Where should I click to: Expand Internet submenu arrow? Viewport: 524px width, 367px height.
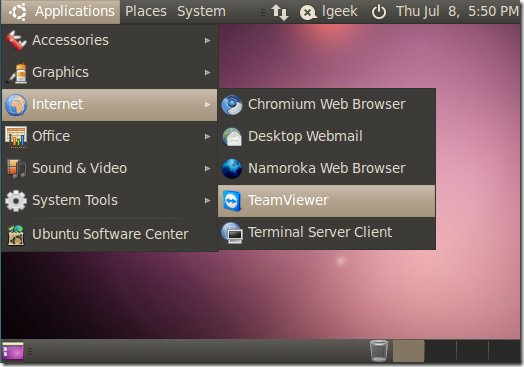click(208, 105)
